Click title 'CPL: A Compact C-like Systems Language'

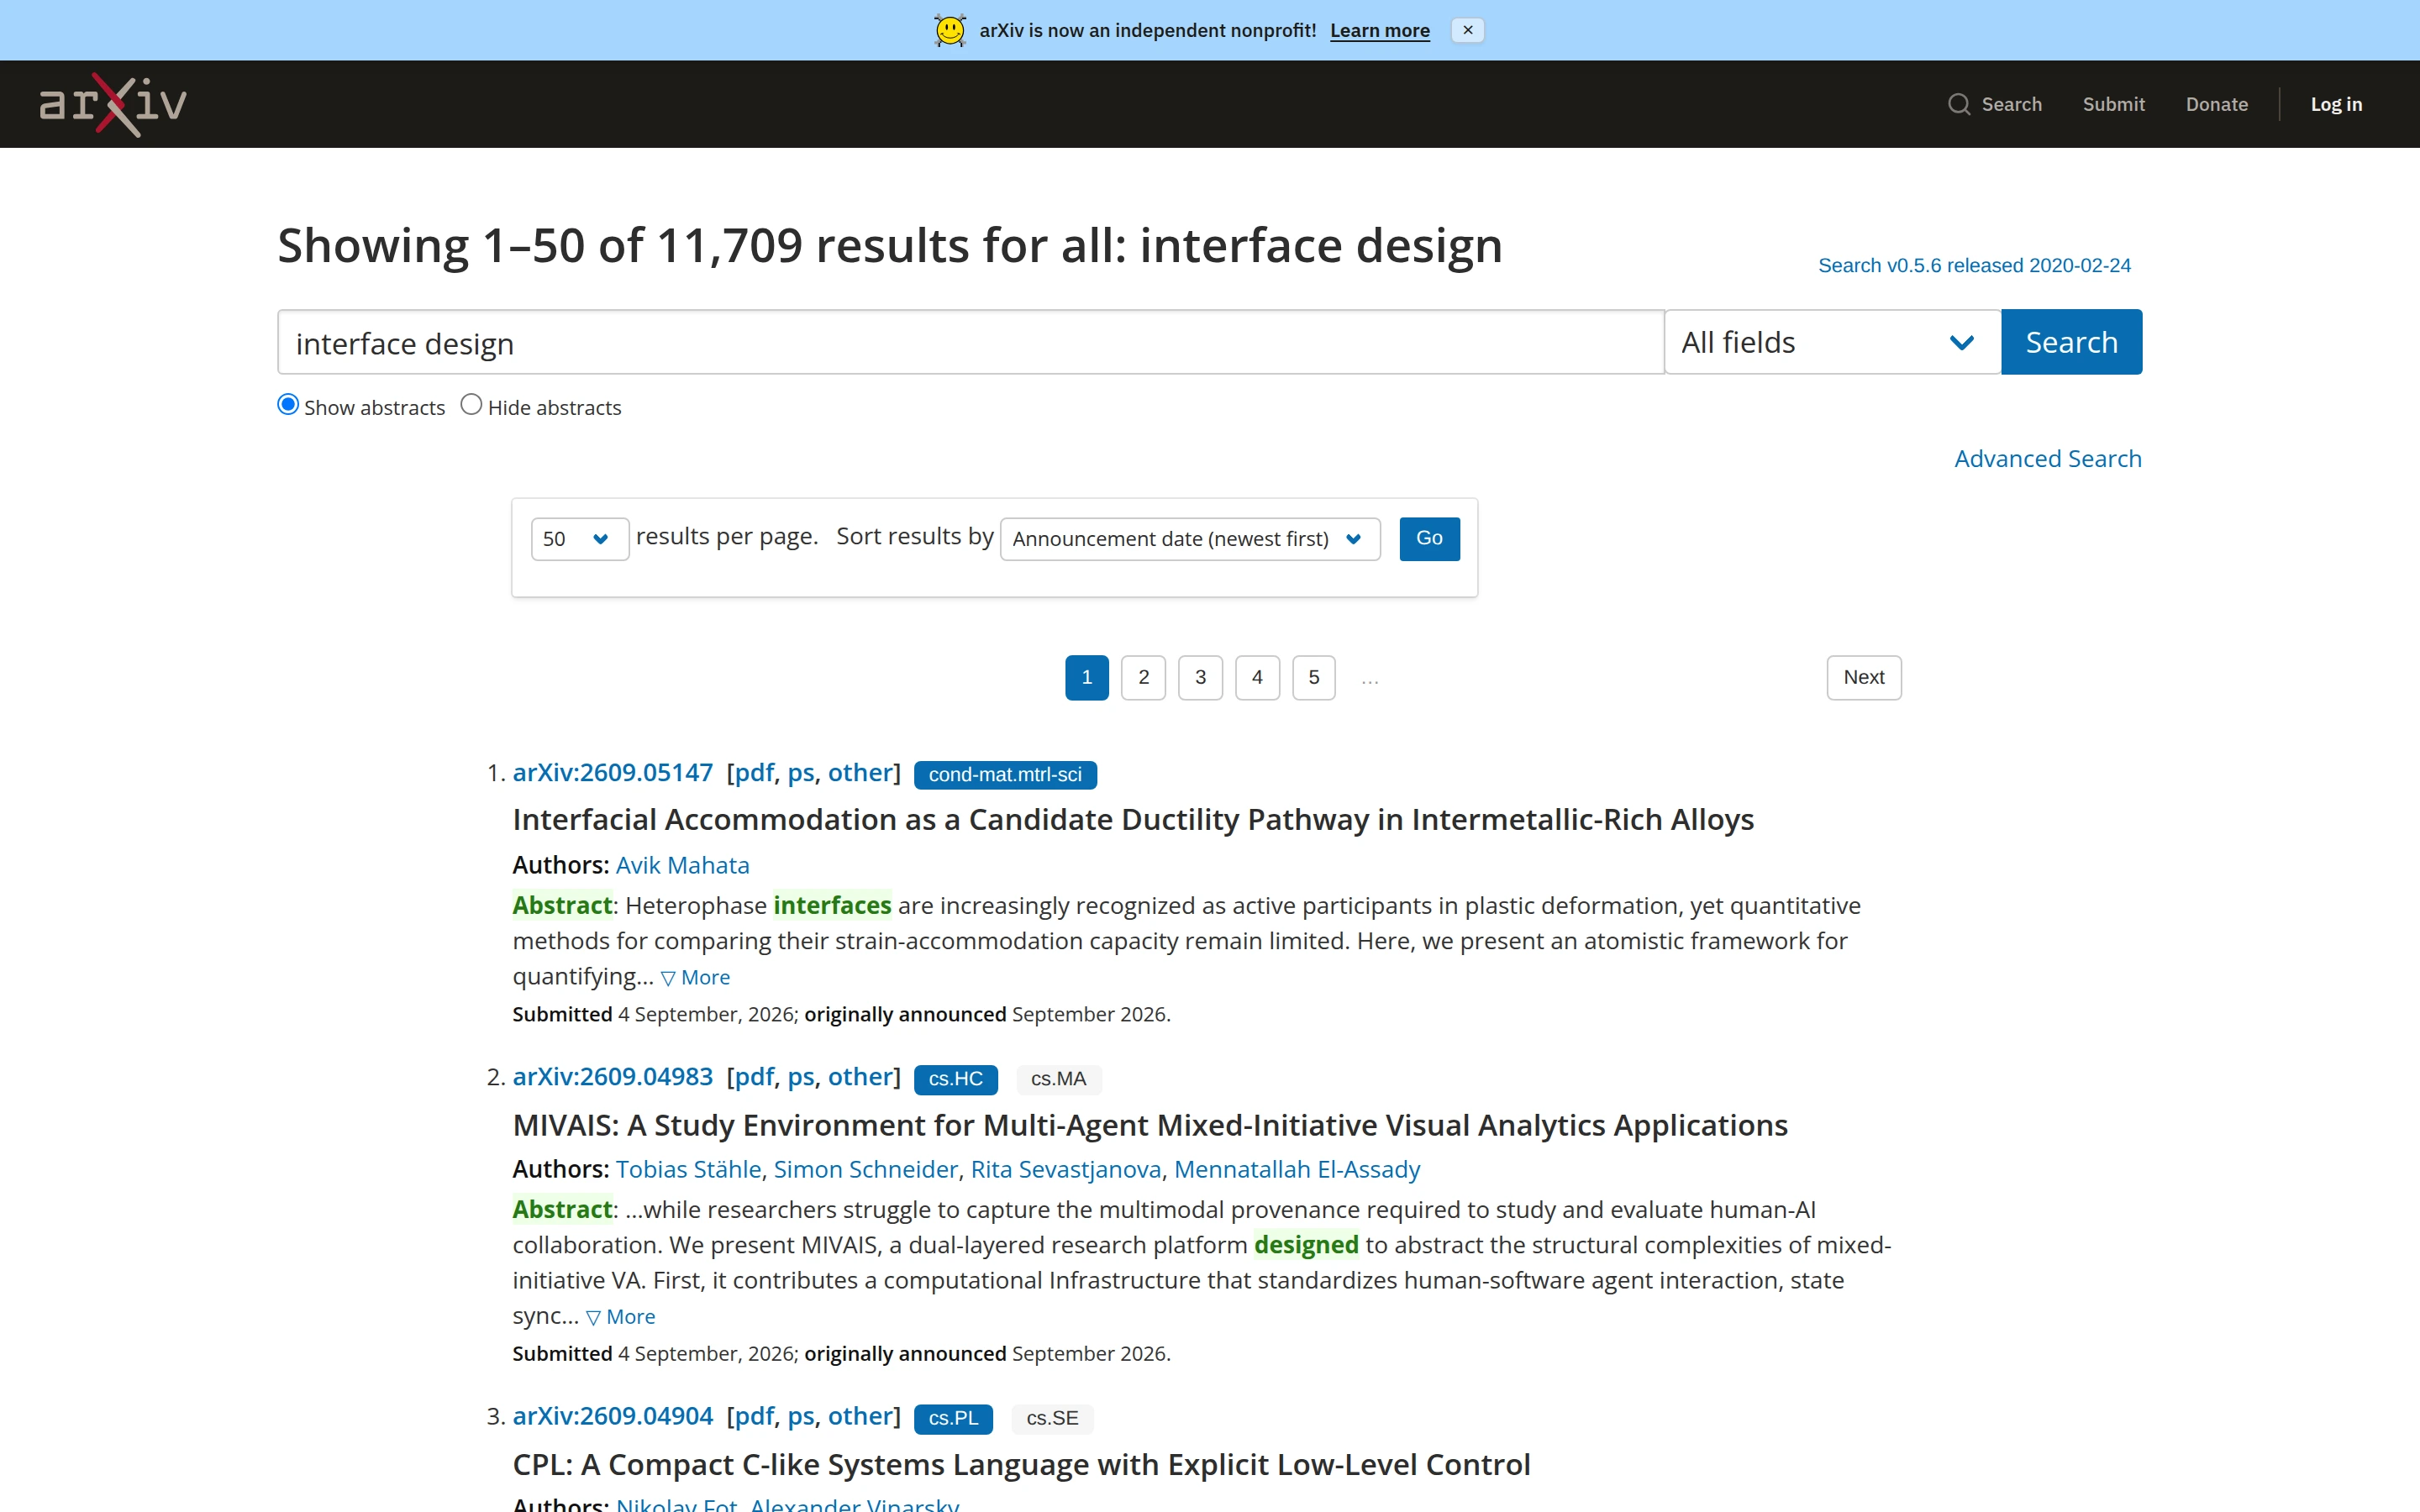(x=1021, y=1465)
